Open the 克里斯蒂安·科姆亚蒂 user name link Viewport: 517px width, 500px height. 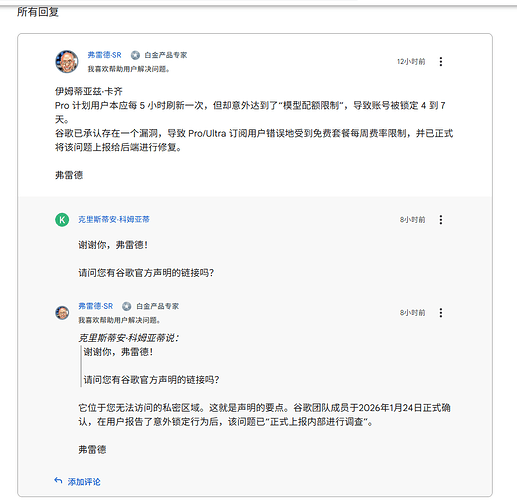click(x=114, y=219)
